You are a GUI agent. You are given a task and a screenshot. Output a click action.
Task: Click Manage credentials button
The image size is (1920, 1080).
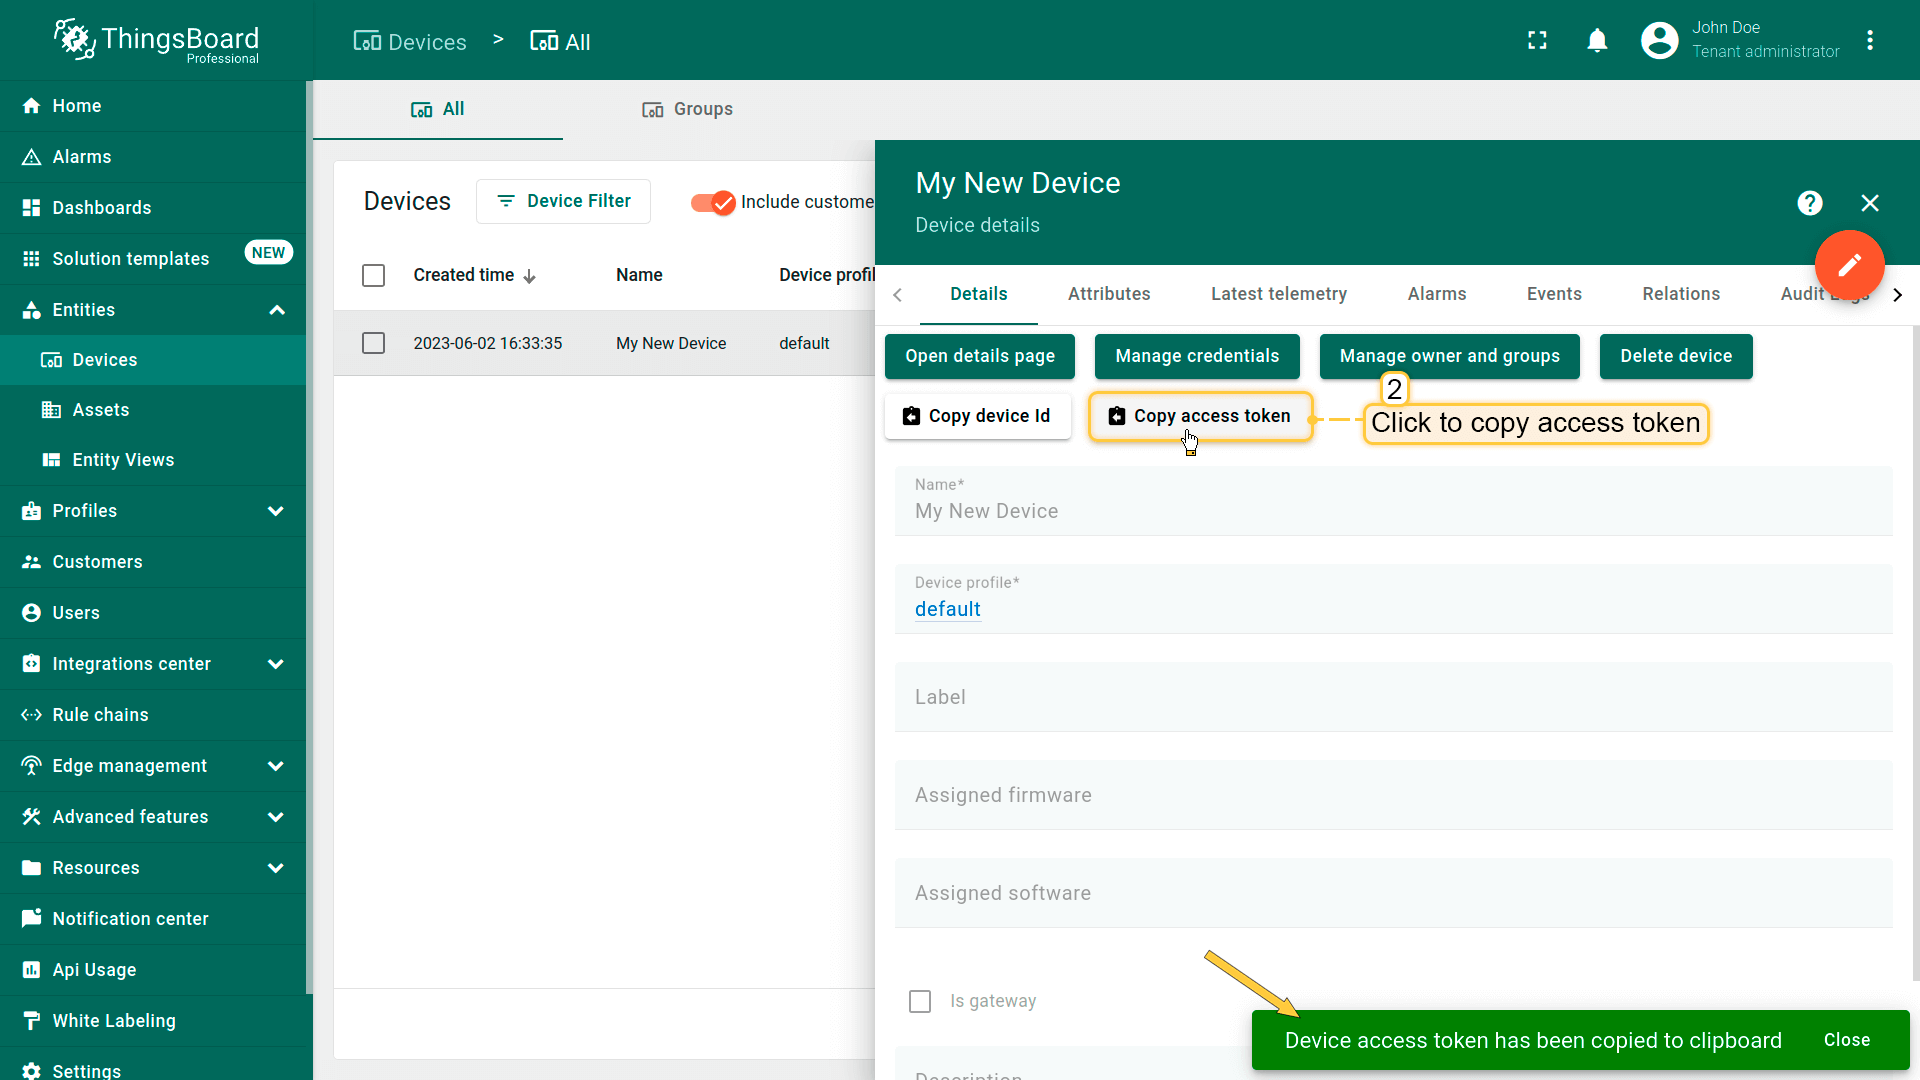click(x=1196, y=356)
